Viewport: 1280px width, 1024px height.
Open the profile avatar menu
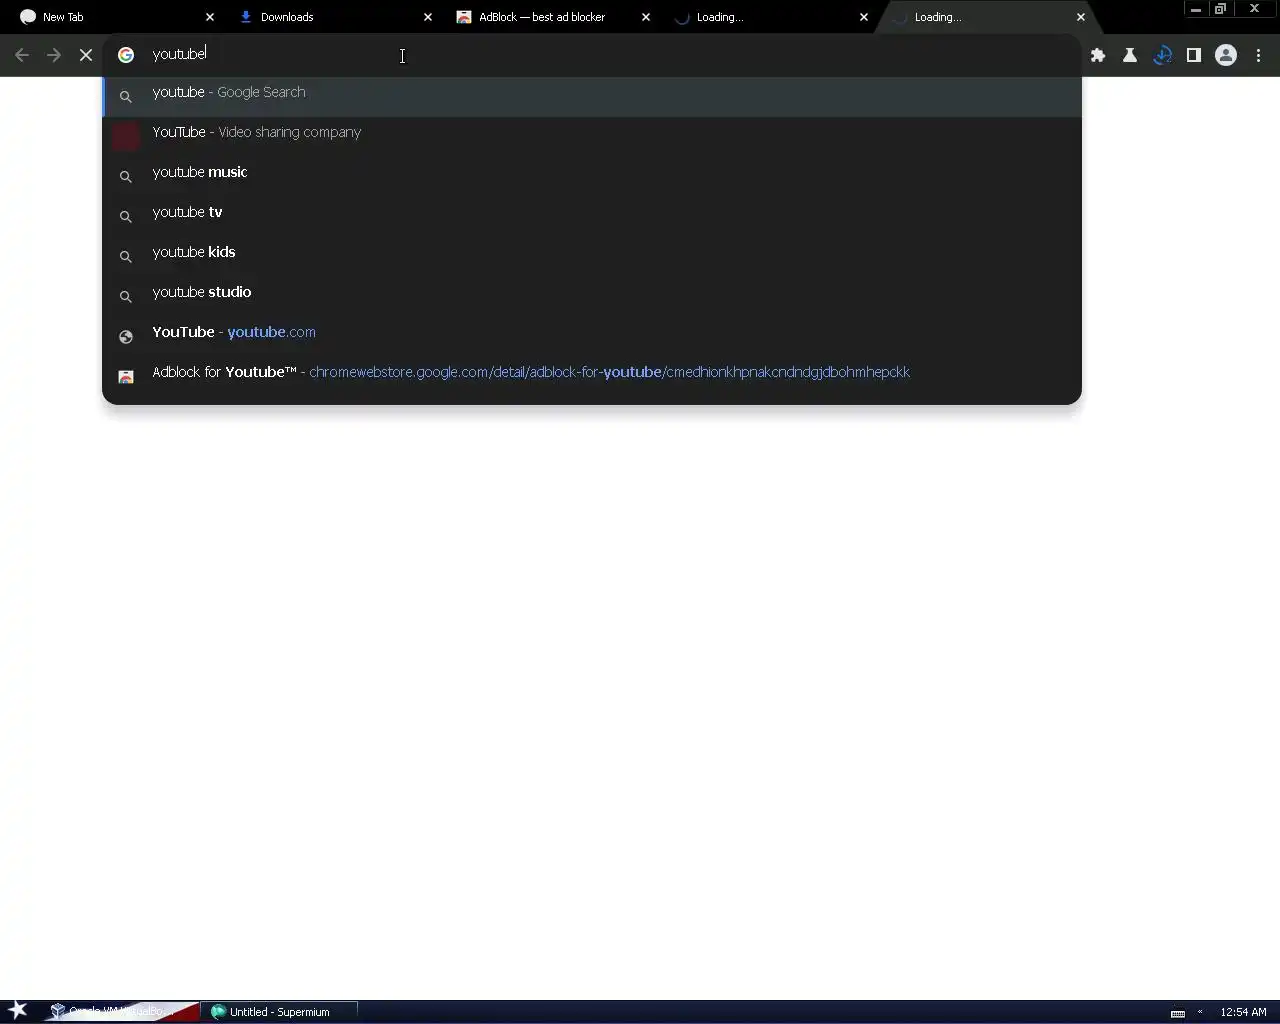coord(1226,55)
